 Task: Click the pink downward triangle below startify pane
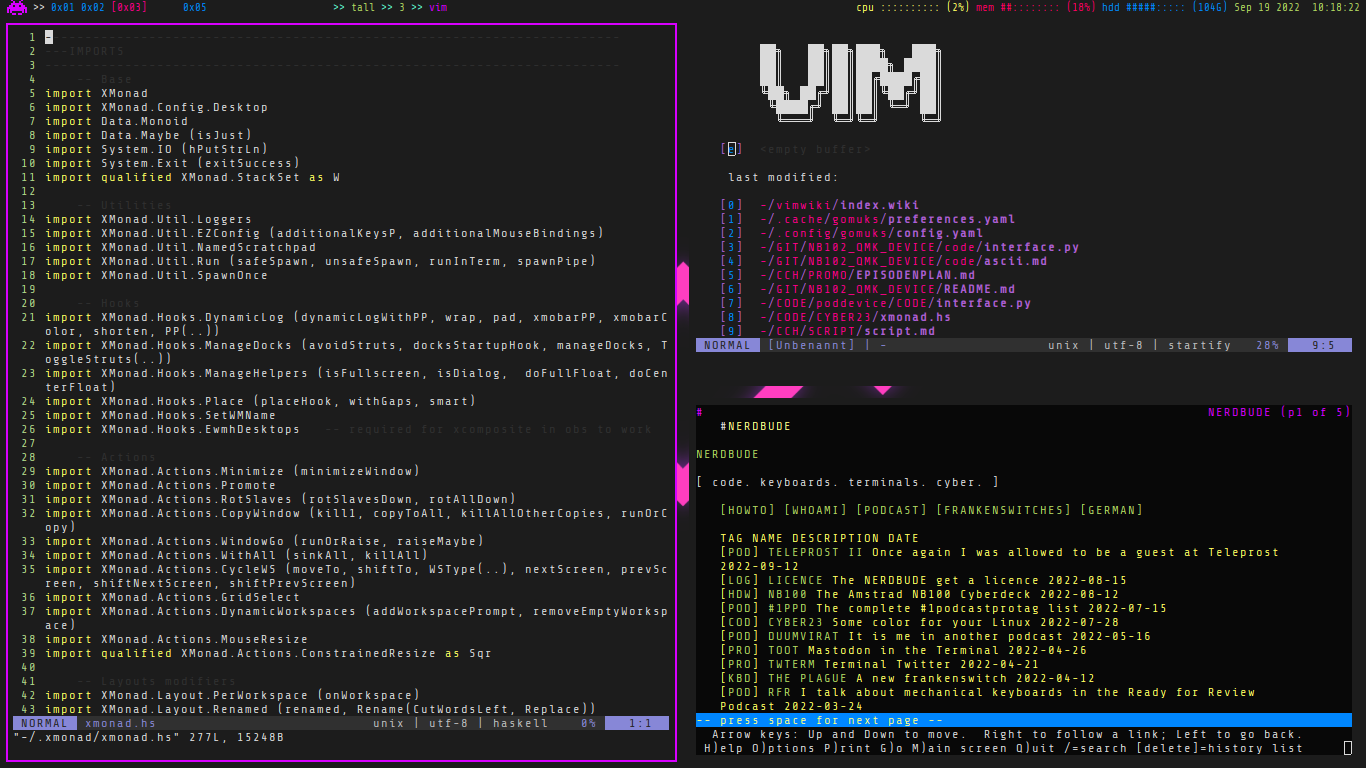click(882, 390)
